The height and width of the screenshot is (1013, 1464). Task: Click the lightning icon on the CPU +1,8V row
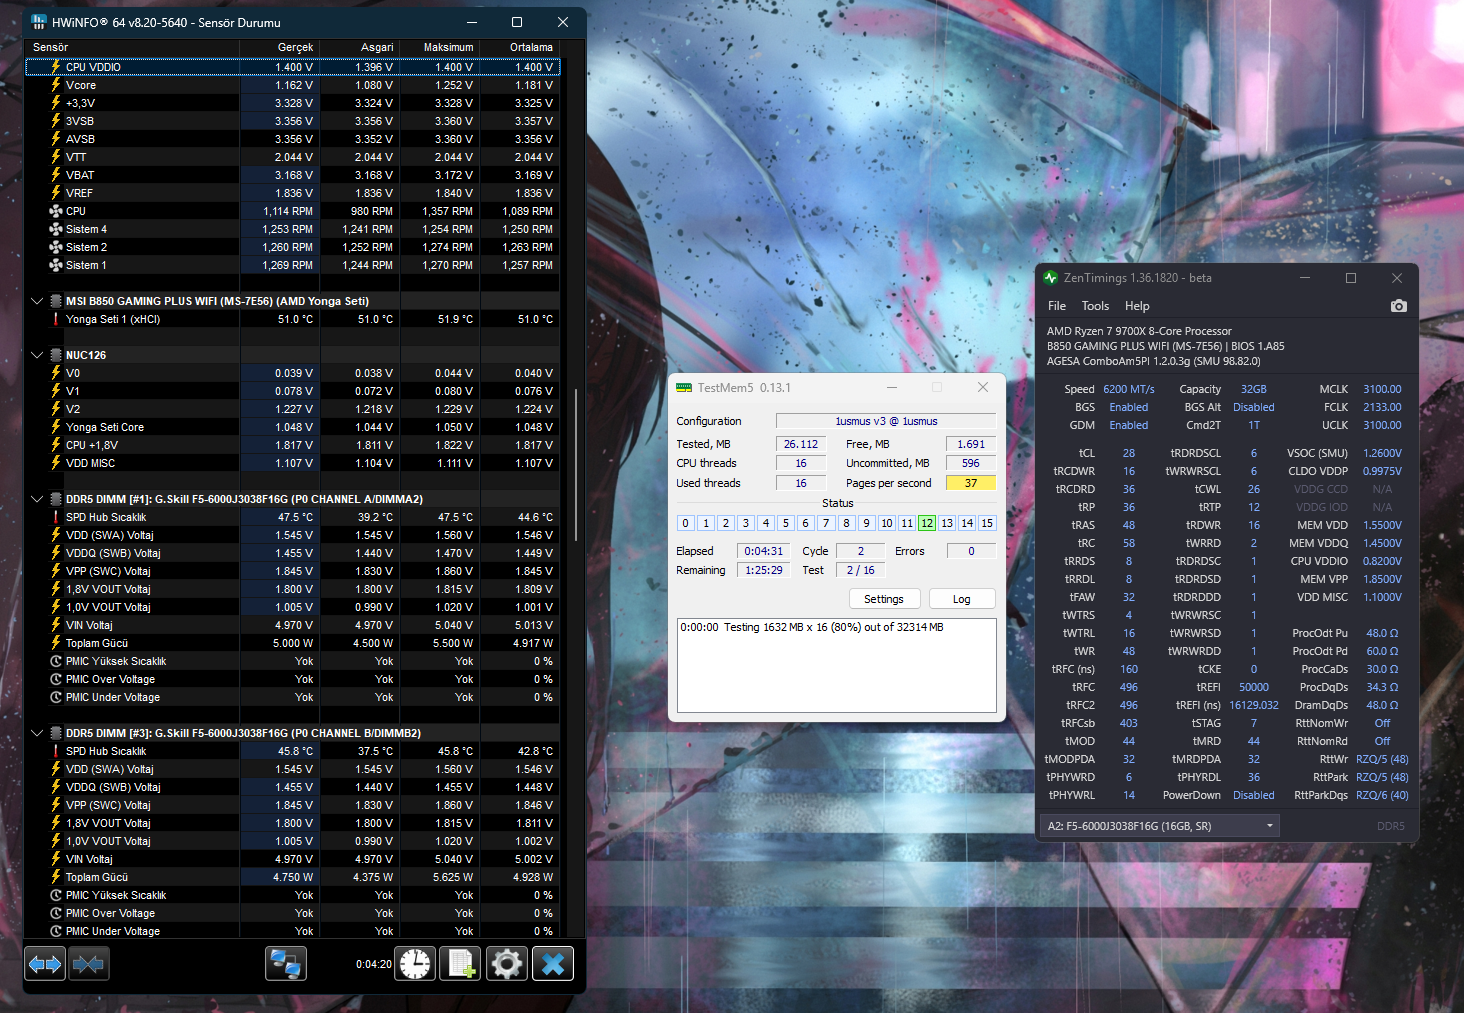point(56,445)
